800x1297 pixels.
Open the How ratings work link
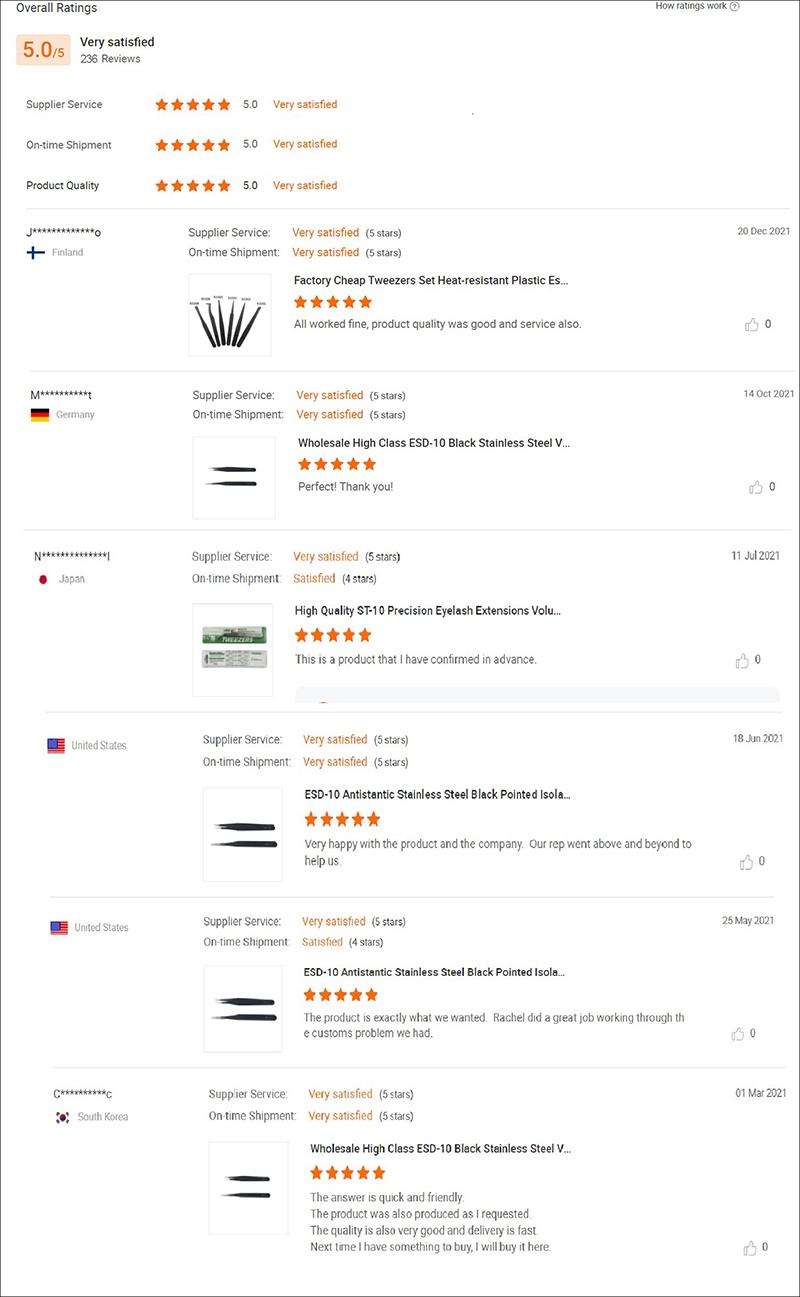[690, 6]
